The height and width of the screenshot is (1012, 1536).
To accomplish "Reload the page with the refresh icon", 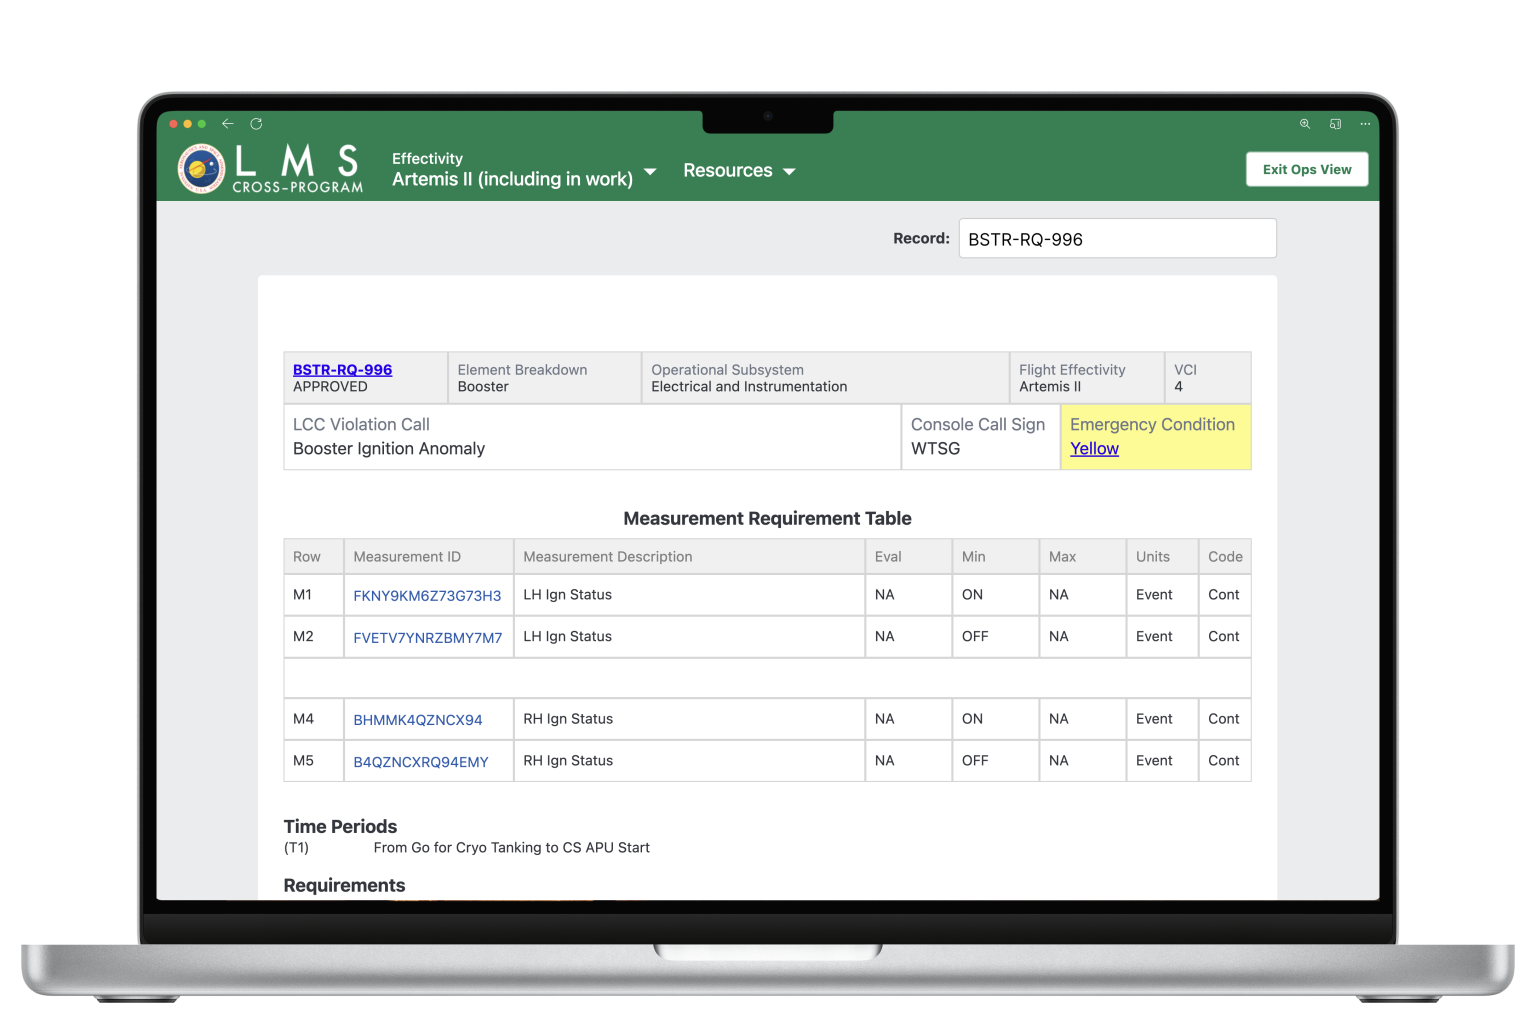I will click(x=256, y=124).
